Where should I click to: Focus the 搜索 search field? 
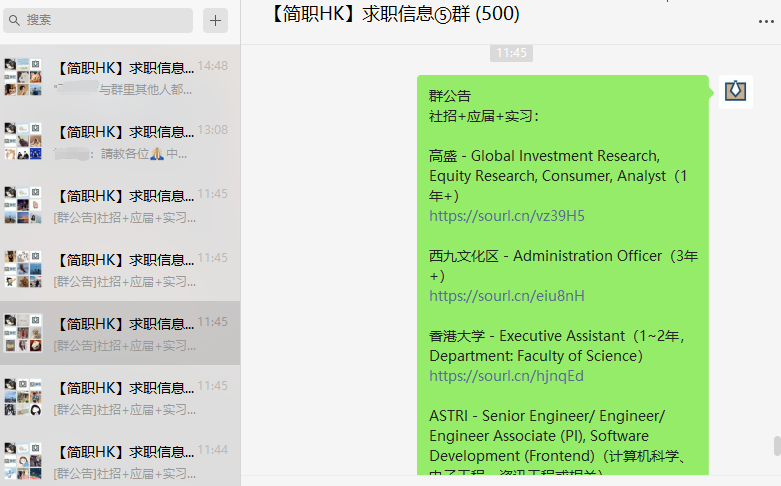98,20
